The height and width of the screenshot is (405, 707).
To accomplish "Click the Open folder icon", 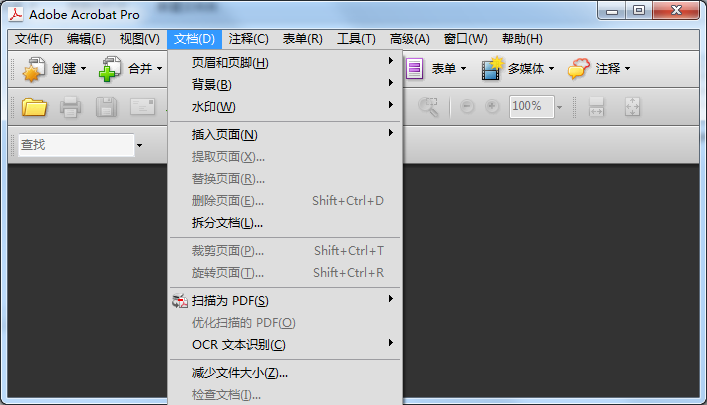I will [x=35, y=106].
